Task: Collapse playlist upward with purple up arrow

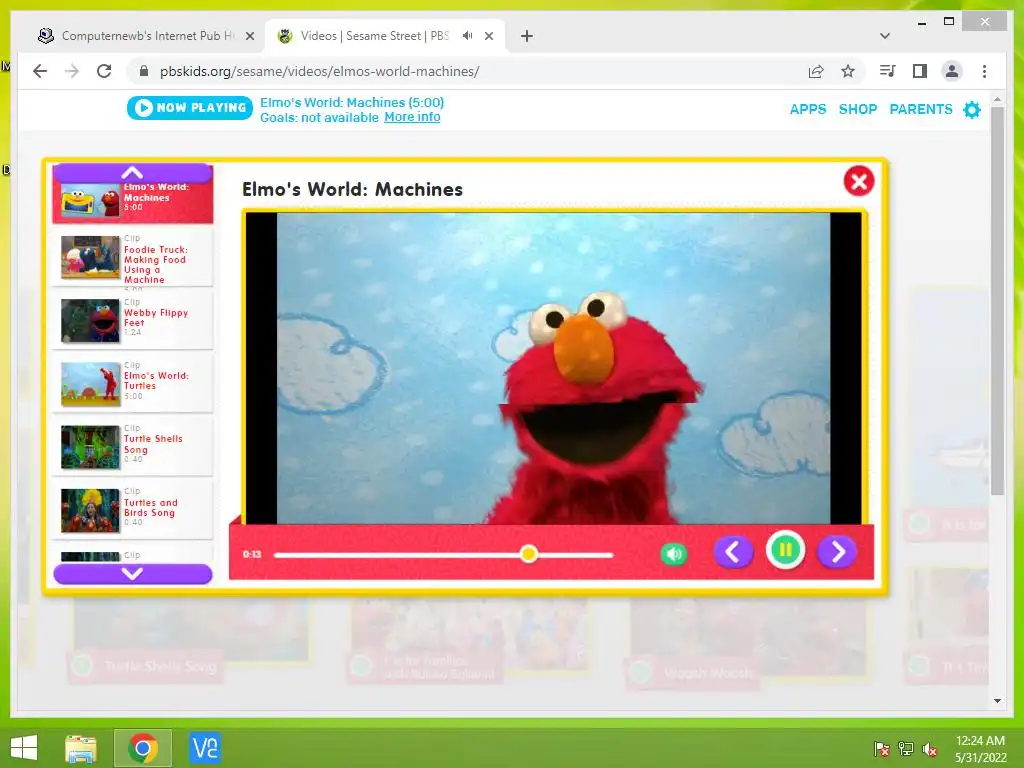Action: (133, 172)
